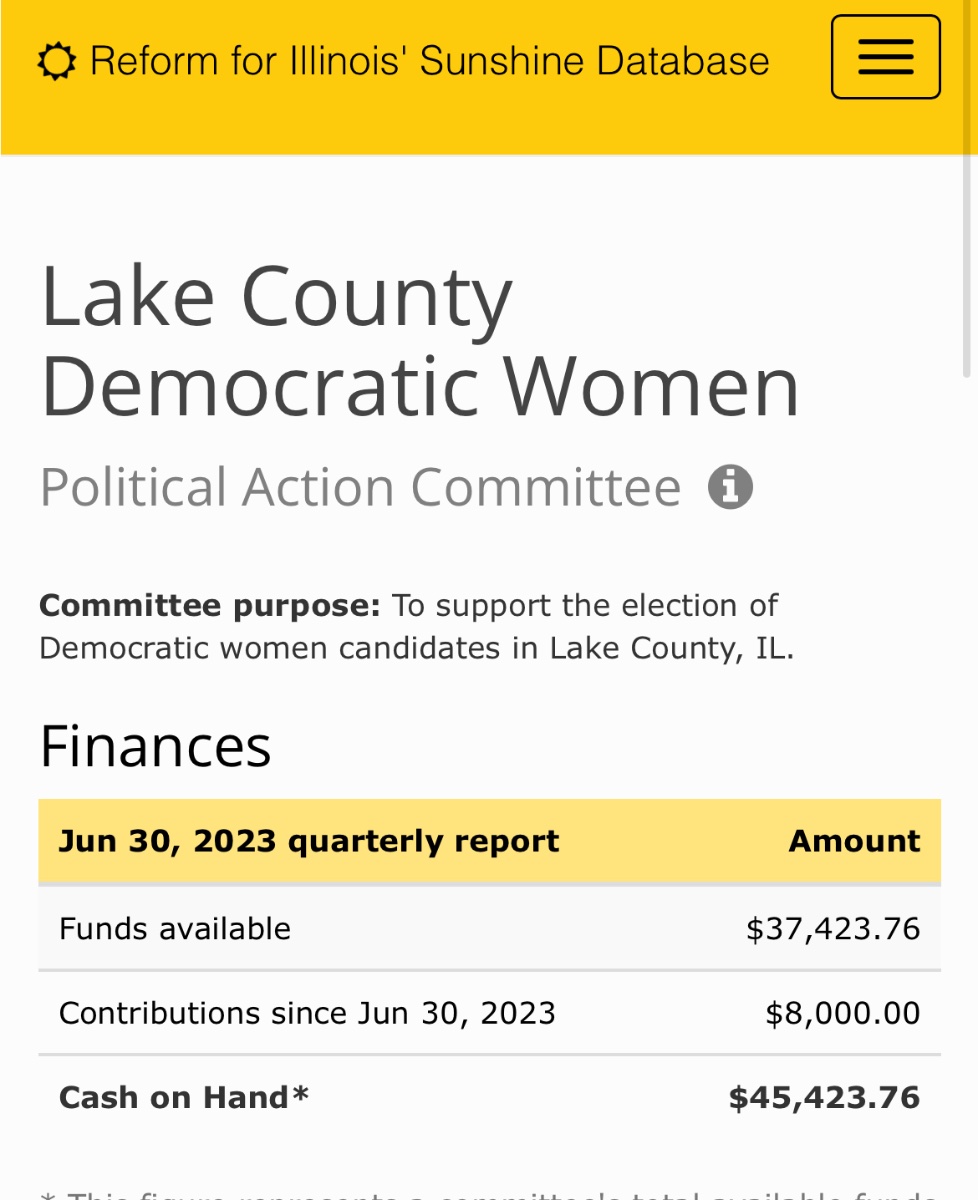Click the Finances section heading
Viewport: 978px width, 1200px height.
pyautogui.click(x=155, y=746)
